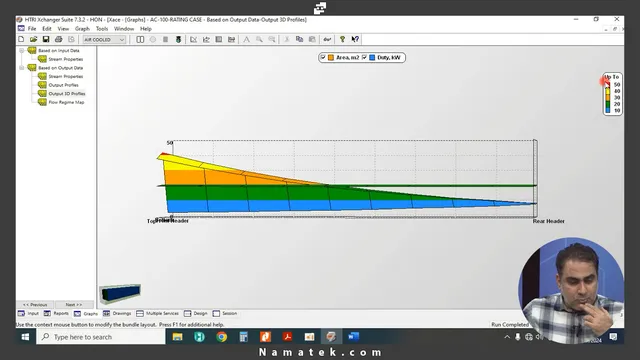Switch to the Drawings tab
This screenshot has height=360, width=640.
117,313
